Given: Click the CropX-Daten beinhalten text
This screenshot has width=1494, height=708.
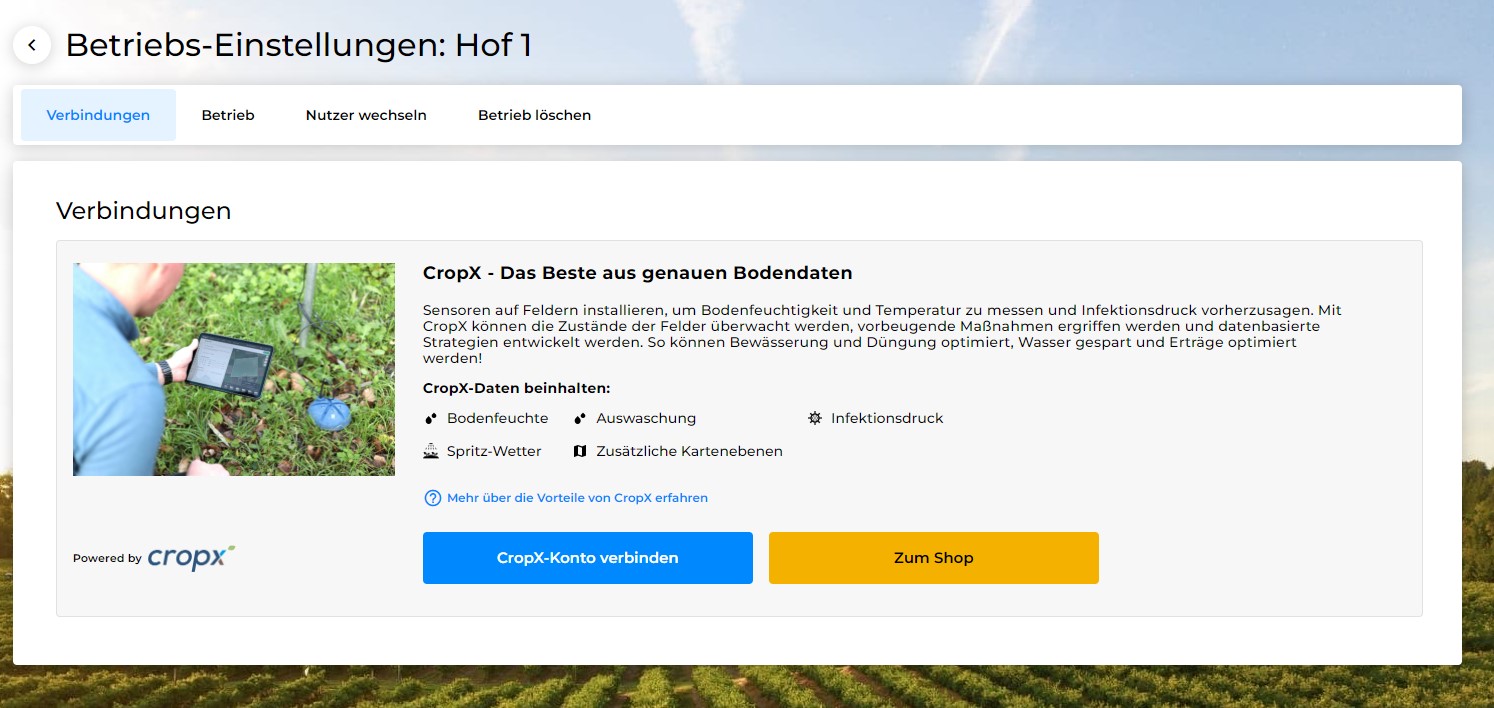Looking at the screenshot, I should click(x=516, y=388).
